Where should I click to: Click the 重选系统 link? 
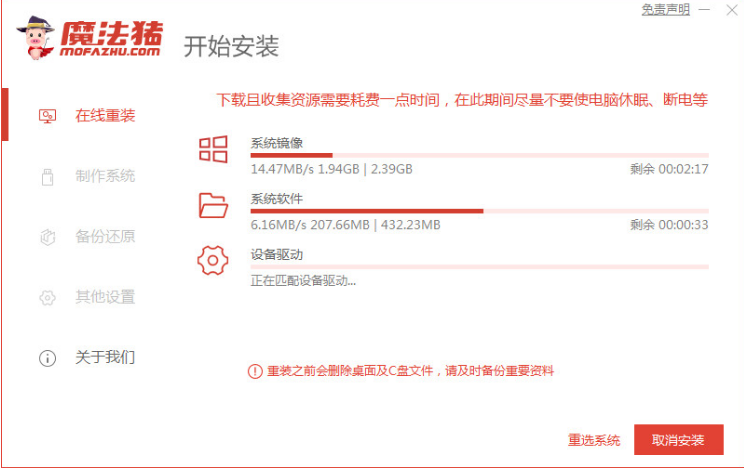594,440
